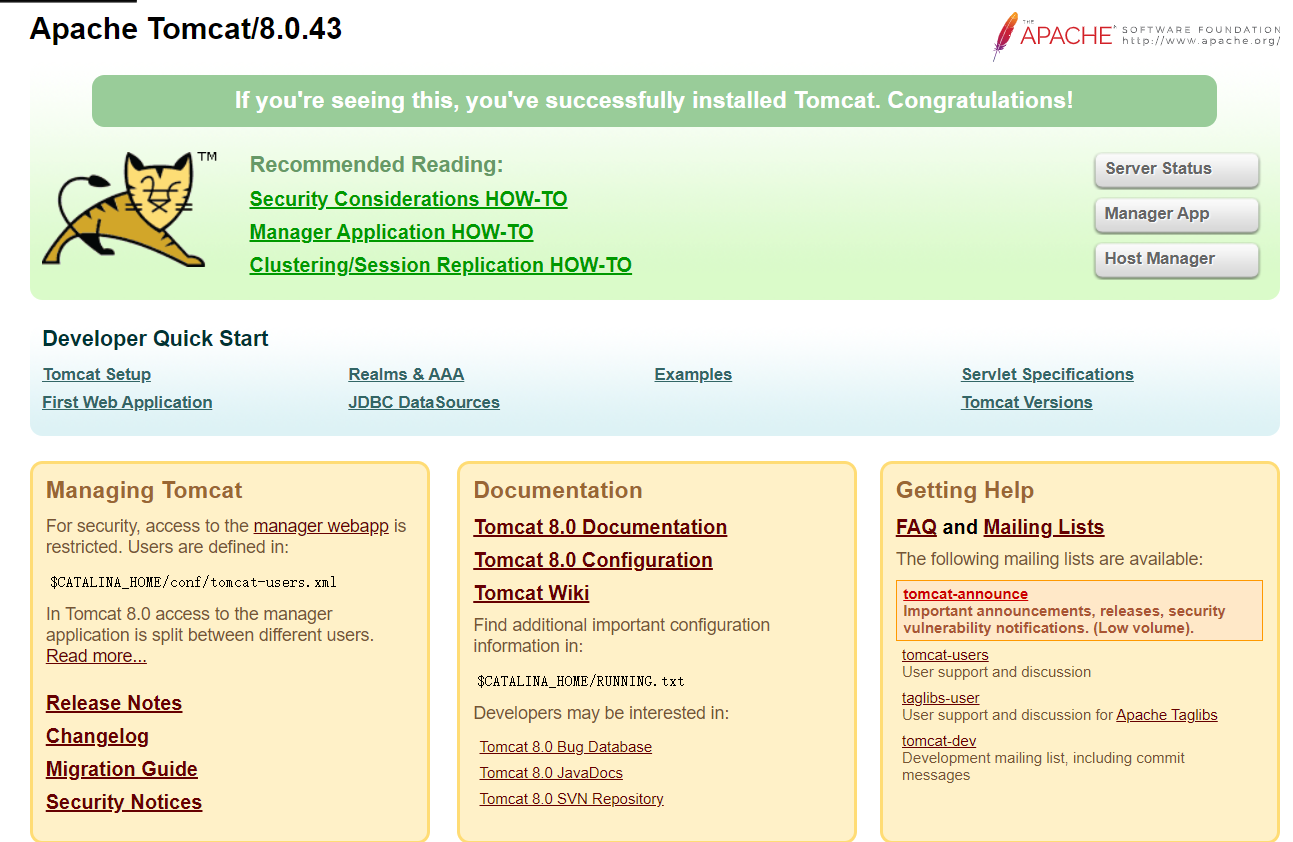Click 'Developers may be interested in:' text

coord(601,713)
